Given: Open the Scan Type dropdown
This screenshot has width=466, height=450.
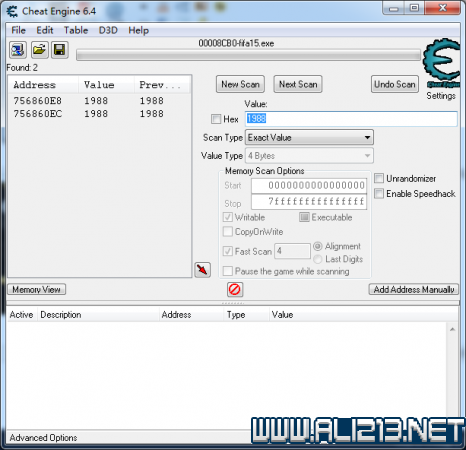Looking at the screenshot, I should coord(309,137).
